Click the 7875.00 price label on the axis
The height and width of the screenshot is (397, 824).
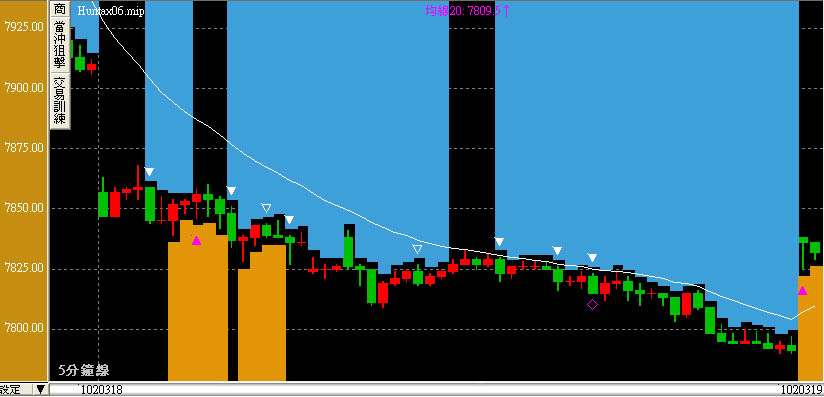click(x=24, y=148)
